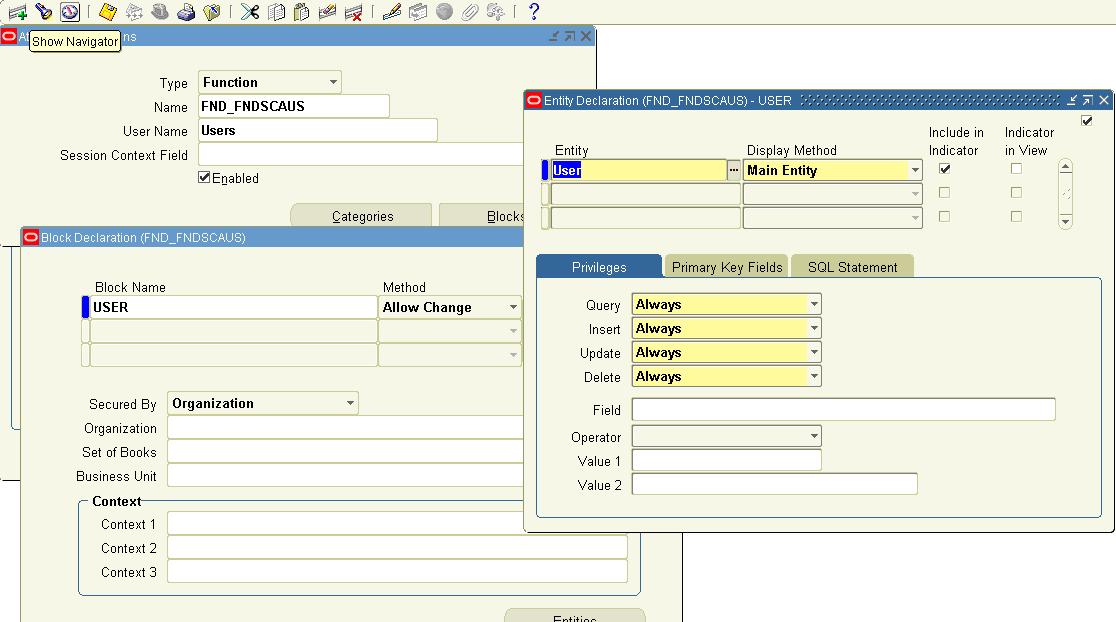Click entity list scrollbar down arrow

(1065, 221)
